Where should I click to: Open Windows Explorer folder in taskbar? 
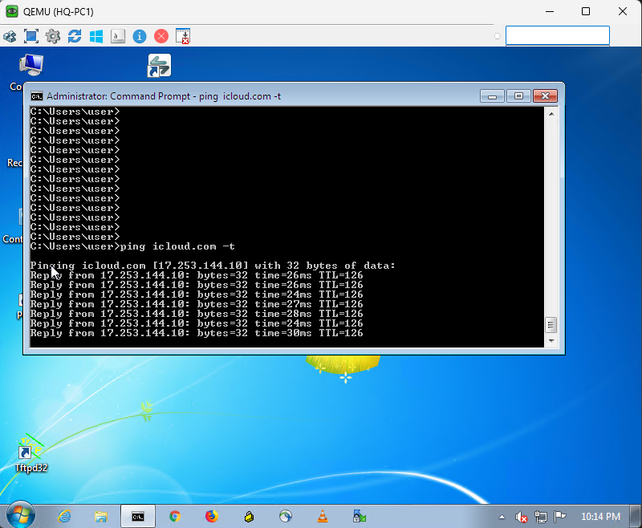[x=101, y=516]
